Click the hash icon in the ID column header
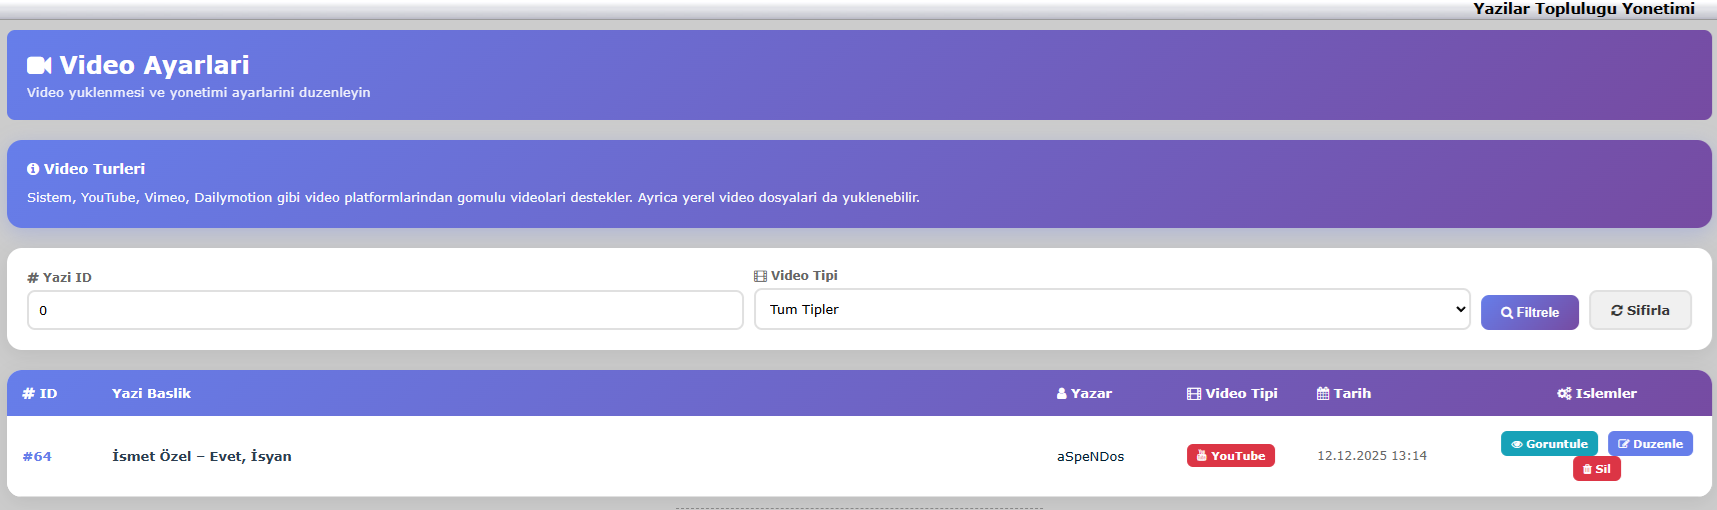Screen dimensions: 1717x510 click(29, 394)
